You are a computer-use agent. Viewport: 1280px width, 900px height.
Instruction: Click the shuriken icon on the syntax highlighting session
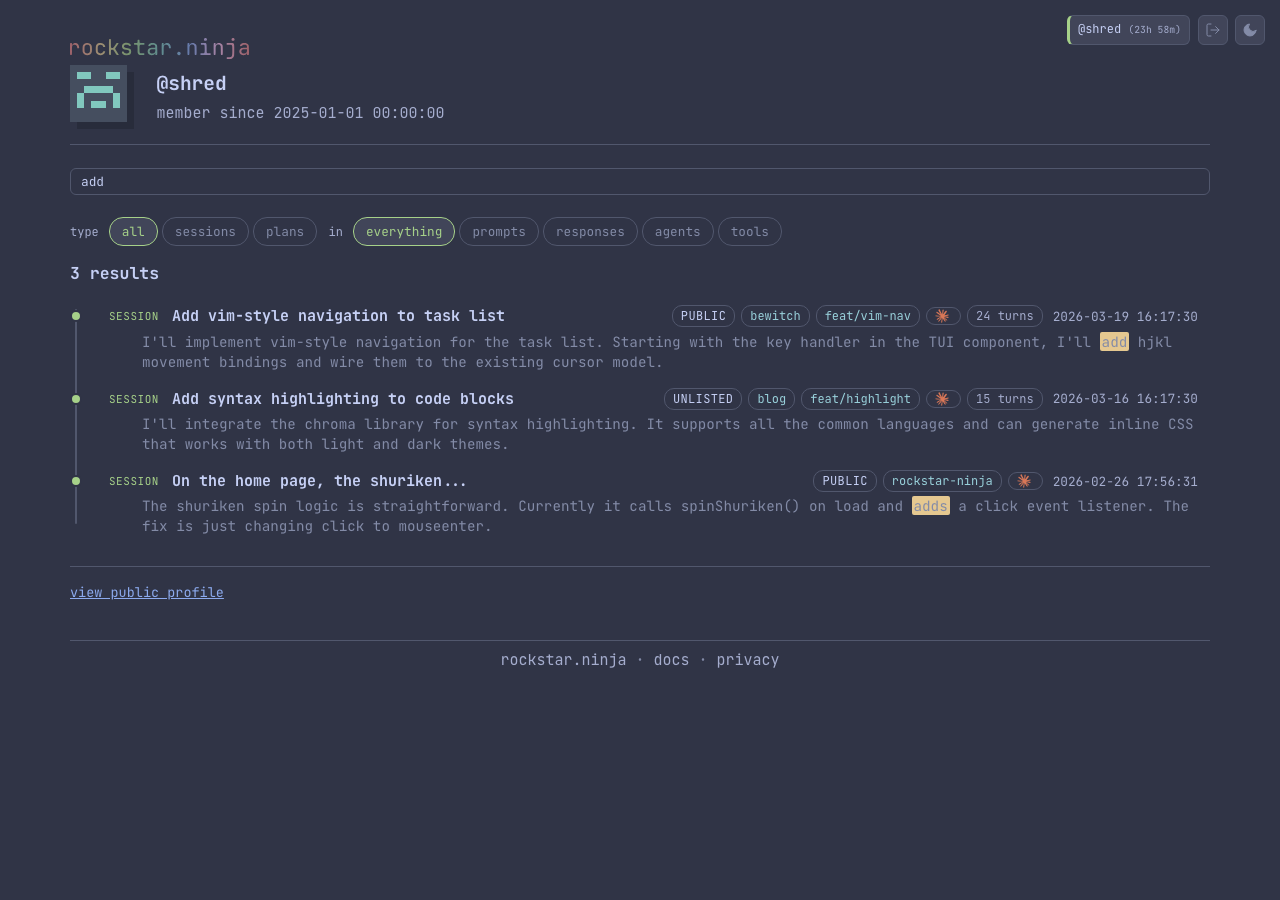pos(942,398)
